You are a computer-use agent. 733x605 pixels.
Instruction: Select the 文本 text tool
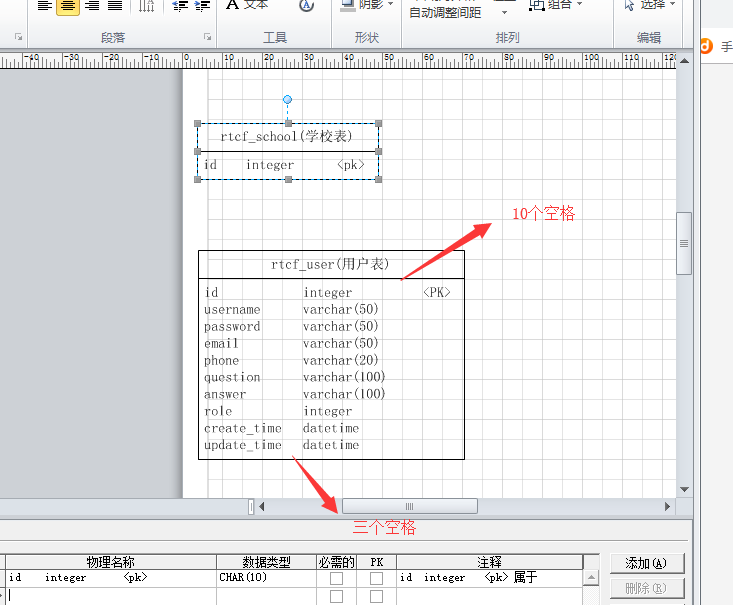pyautogui.click(x=247, y=5)
